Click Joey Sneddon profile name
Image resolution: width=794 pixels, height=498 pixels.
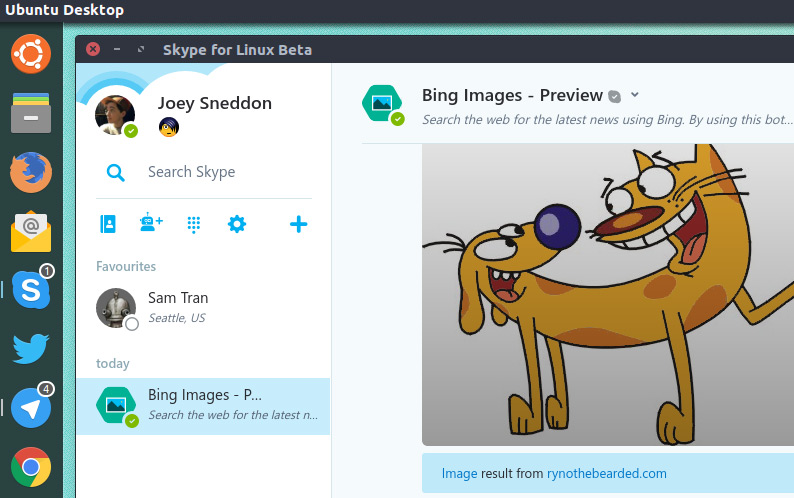pyautogui.click(x=214, y=103)
